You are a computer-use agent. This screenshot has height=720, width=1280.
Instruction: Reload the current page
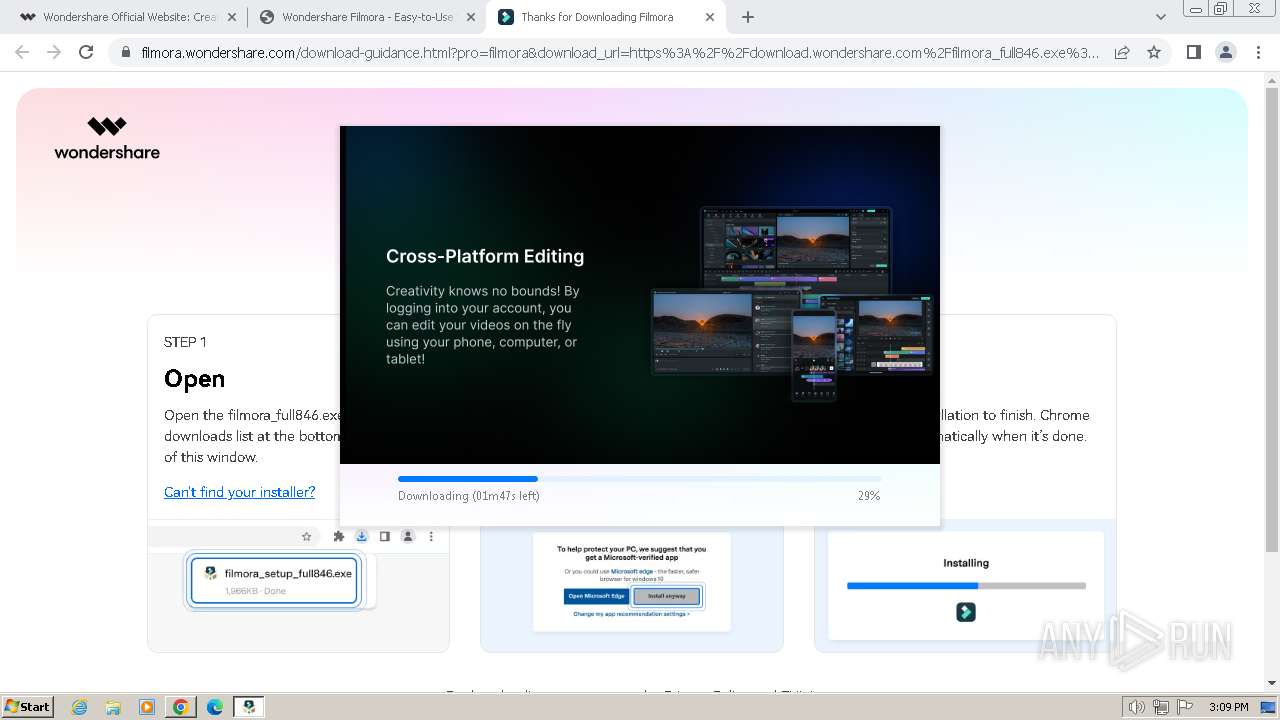(86, 52)
